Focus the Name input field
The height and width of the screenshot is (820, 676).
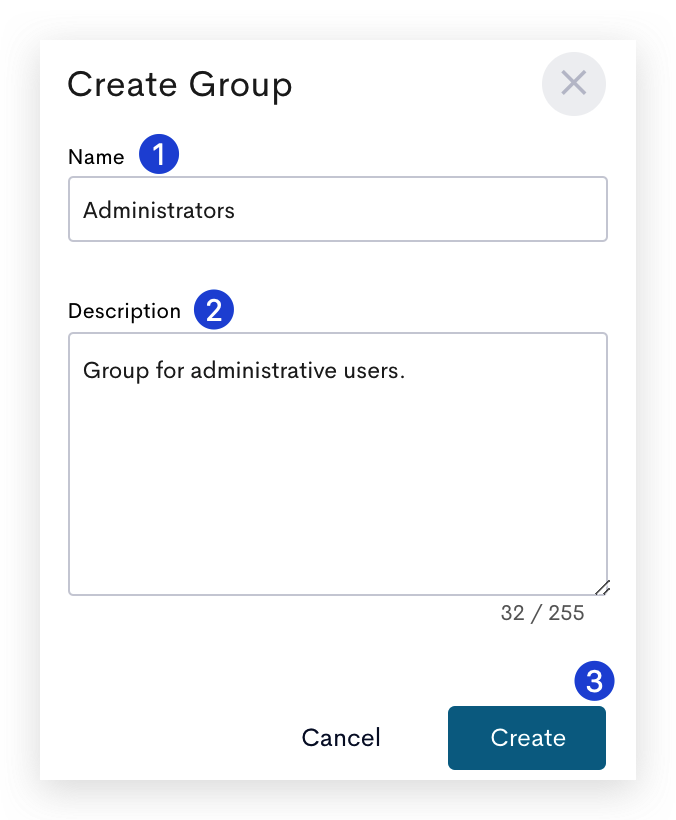pyautogui.click(x=338, y=209)
